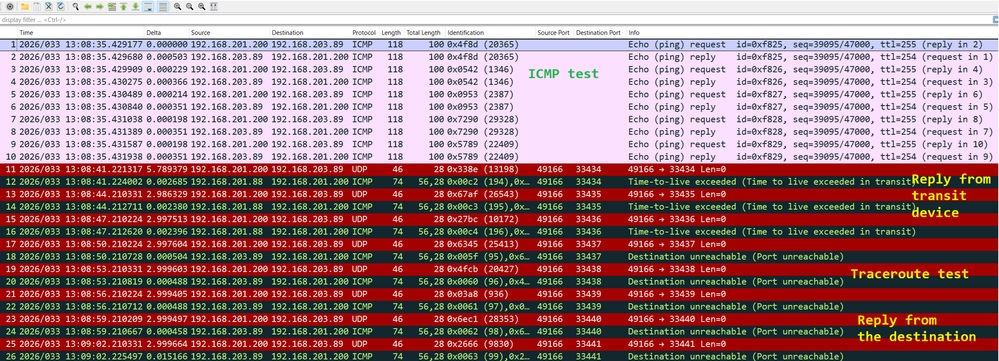Sort by the Destination column header

(310, 32)
